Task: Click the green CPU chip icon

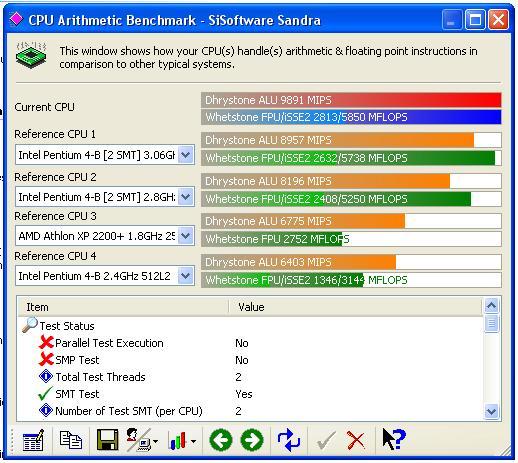Action: coord(31,55)
